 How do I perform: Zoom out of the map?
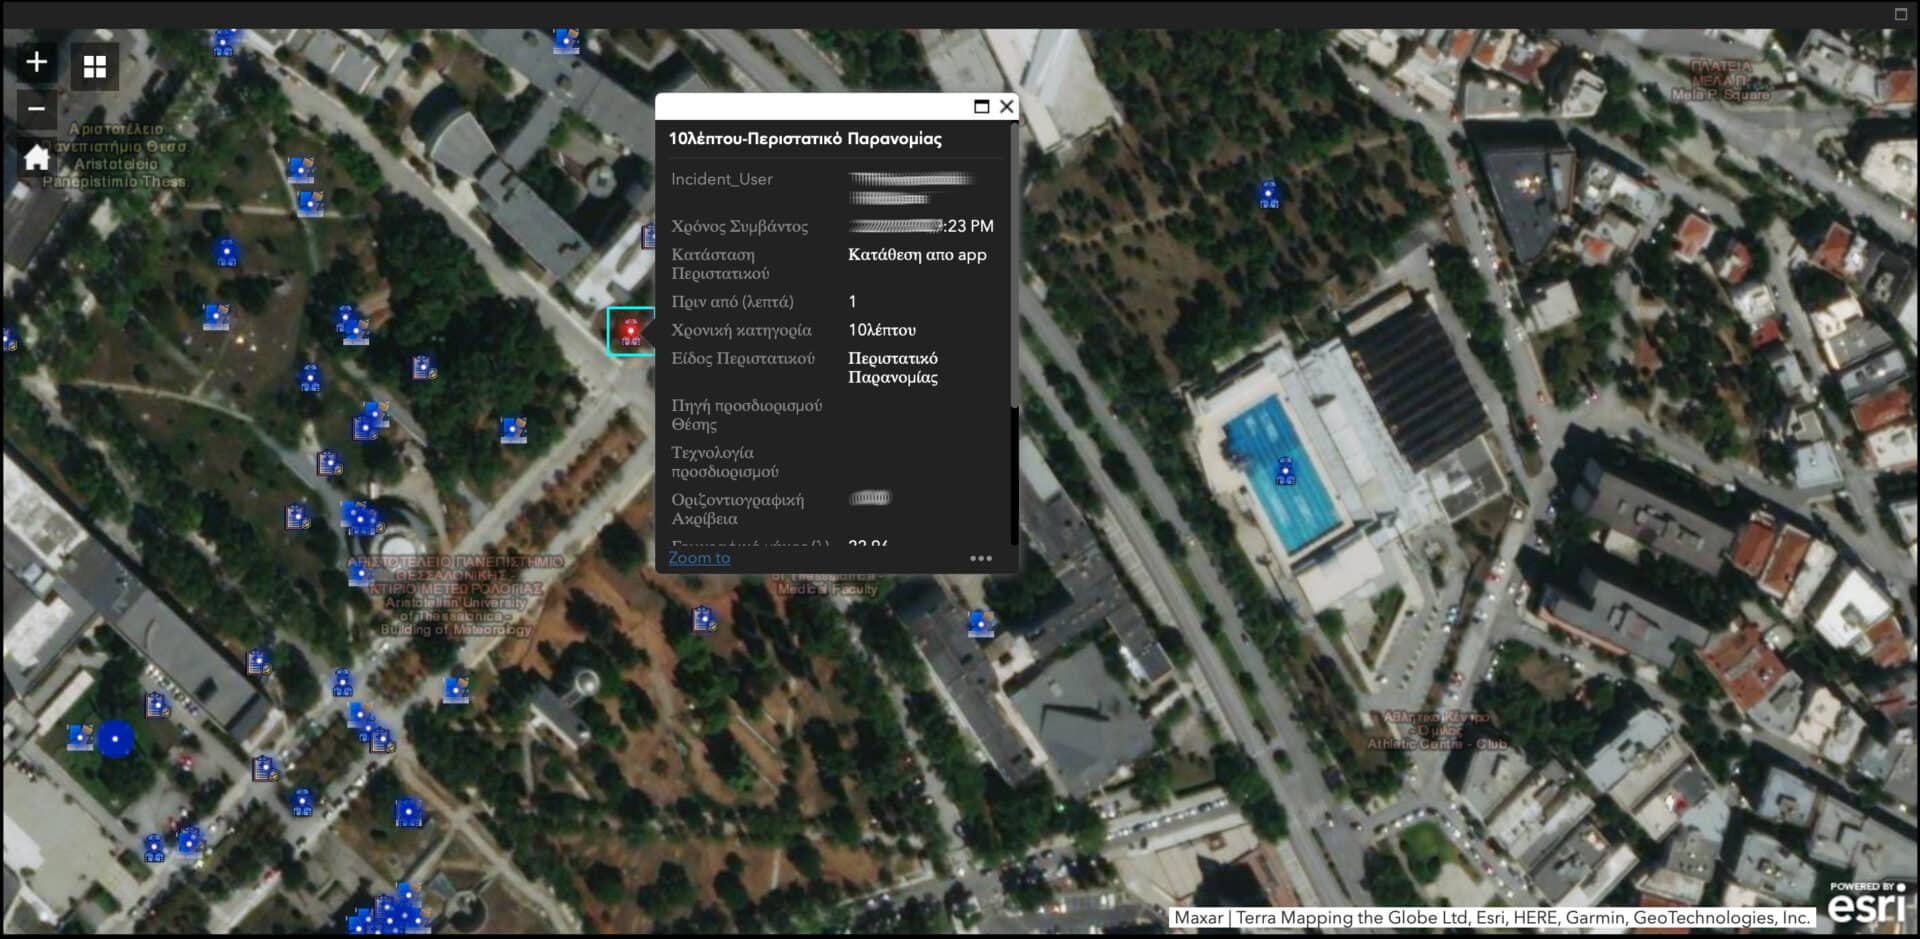click(x=36, y=109)
